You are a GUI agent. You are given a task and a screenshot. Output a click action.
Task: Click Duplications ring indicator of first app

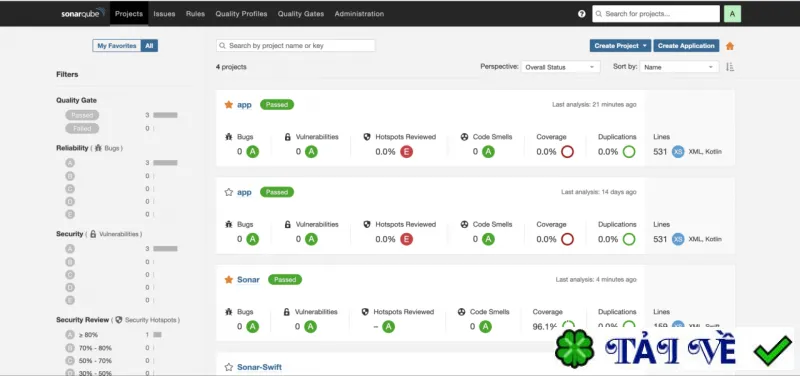pos(629,152)
